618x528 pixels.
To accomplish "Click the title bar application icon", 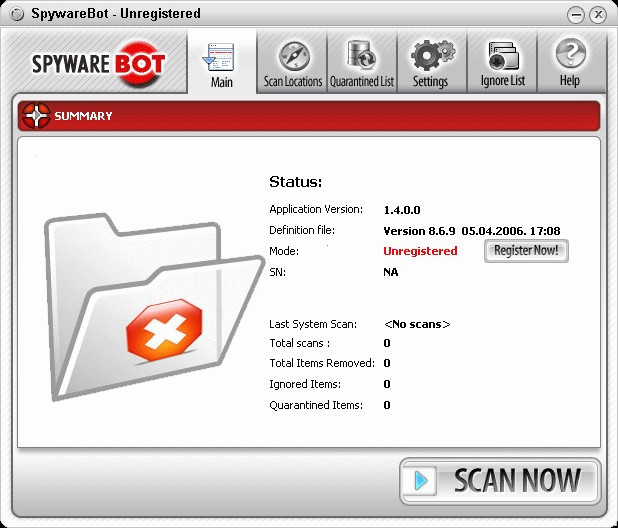I will (x=17, y=15).
